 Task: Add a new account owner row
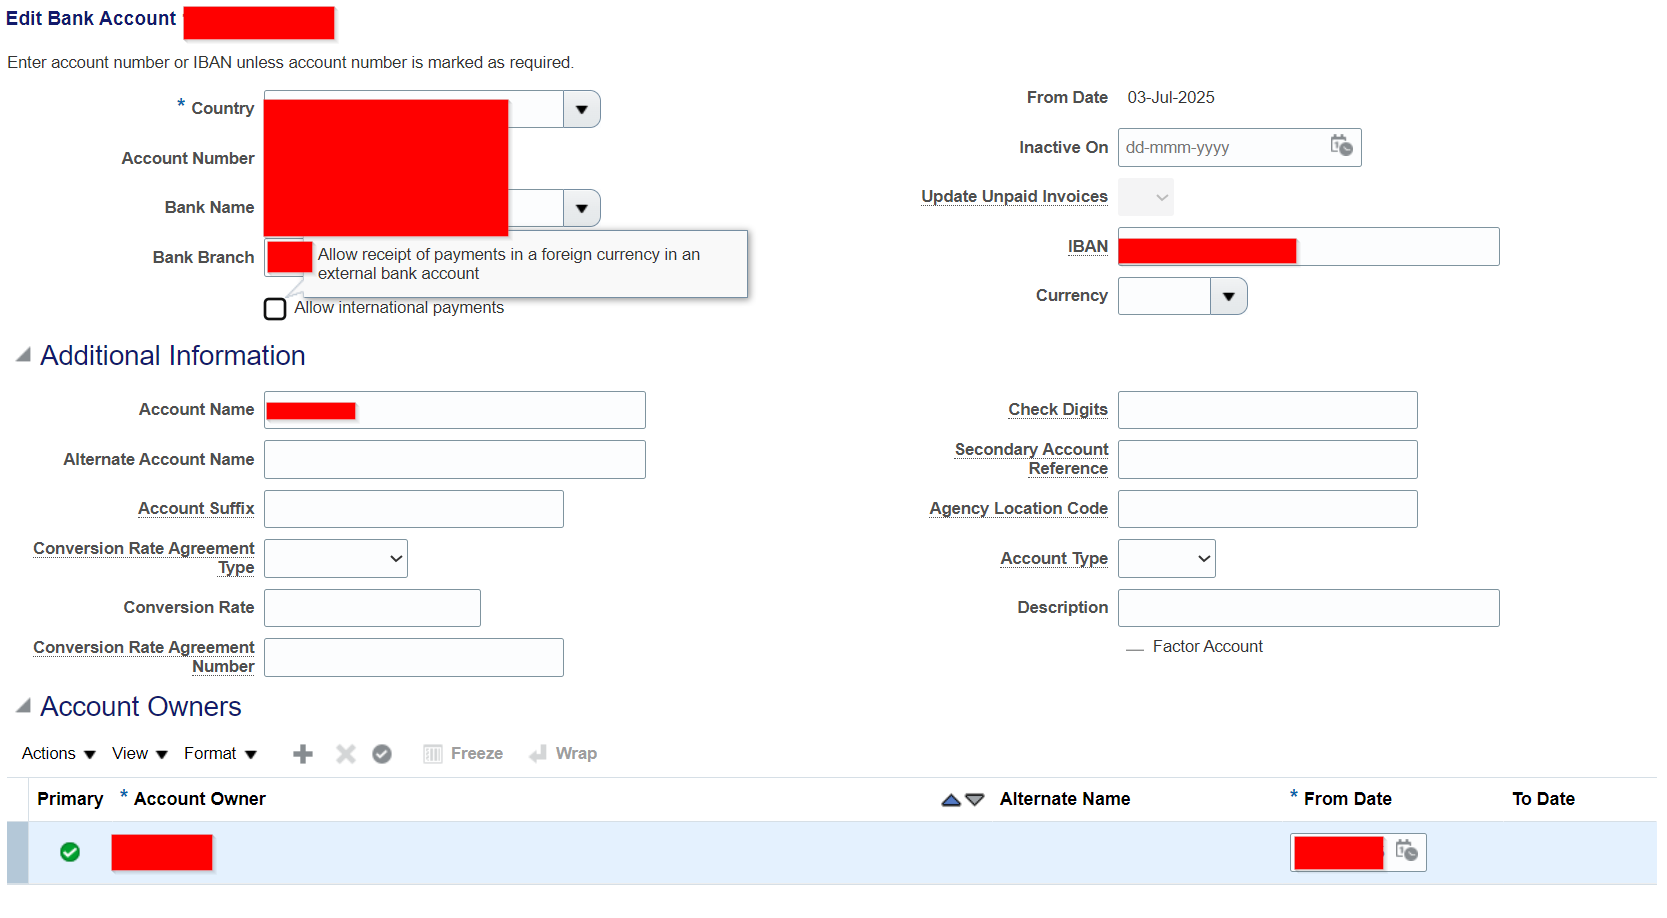tap(302, 754)
